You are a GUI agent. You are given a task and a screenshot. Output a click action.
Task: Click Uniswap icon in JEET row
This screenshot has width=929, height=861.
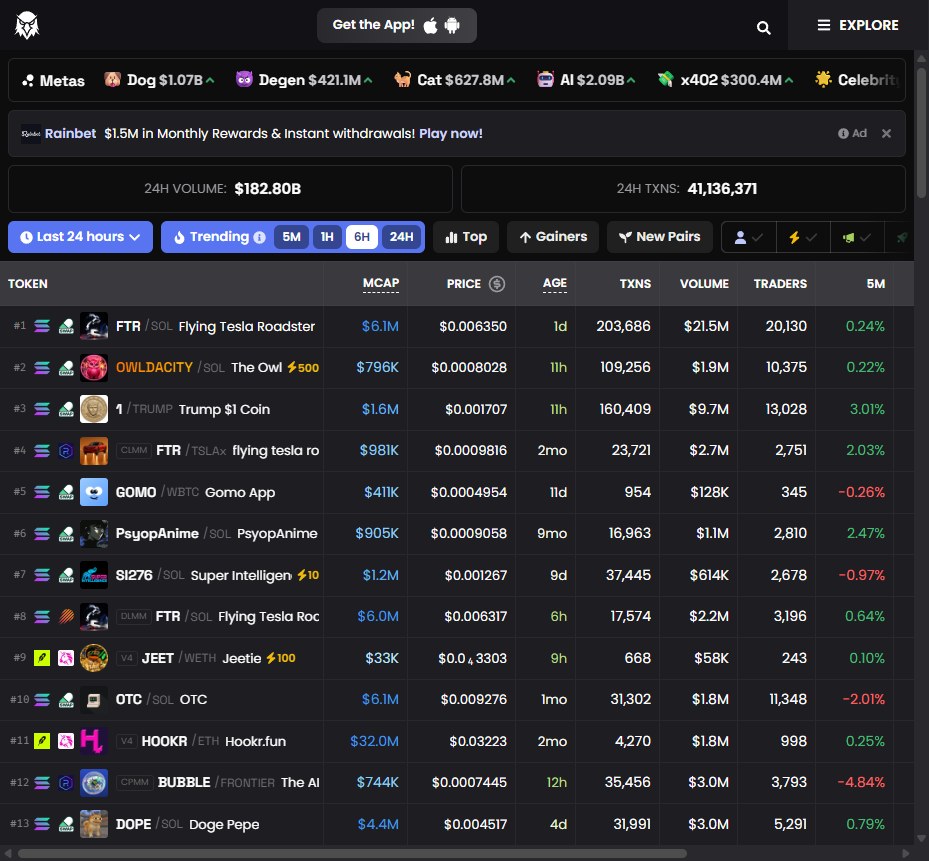(66, 658)
